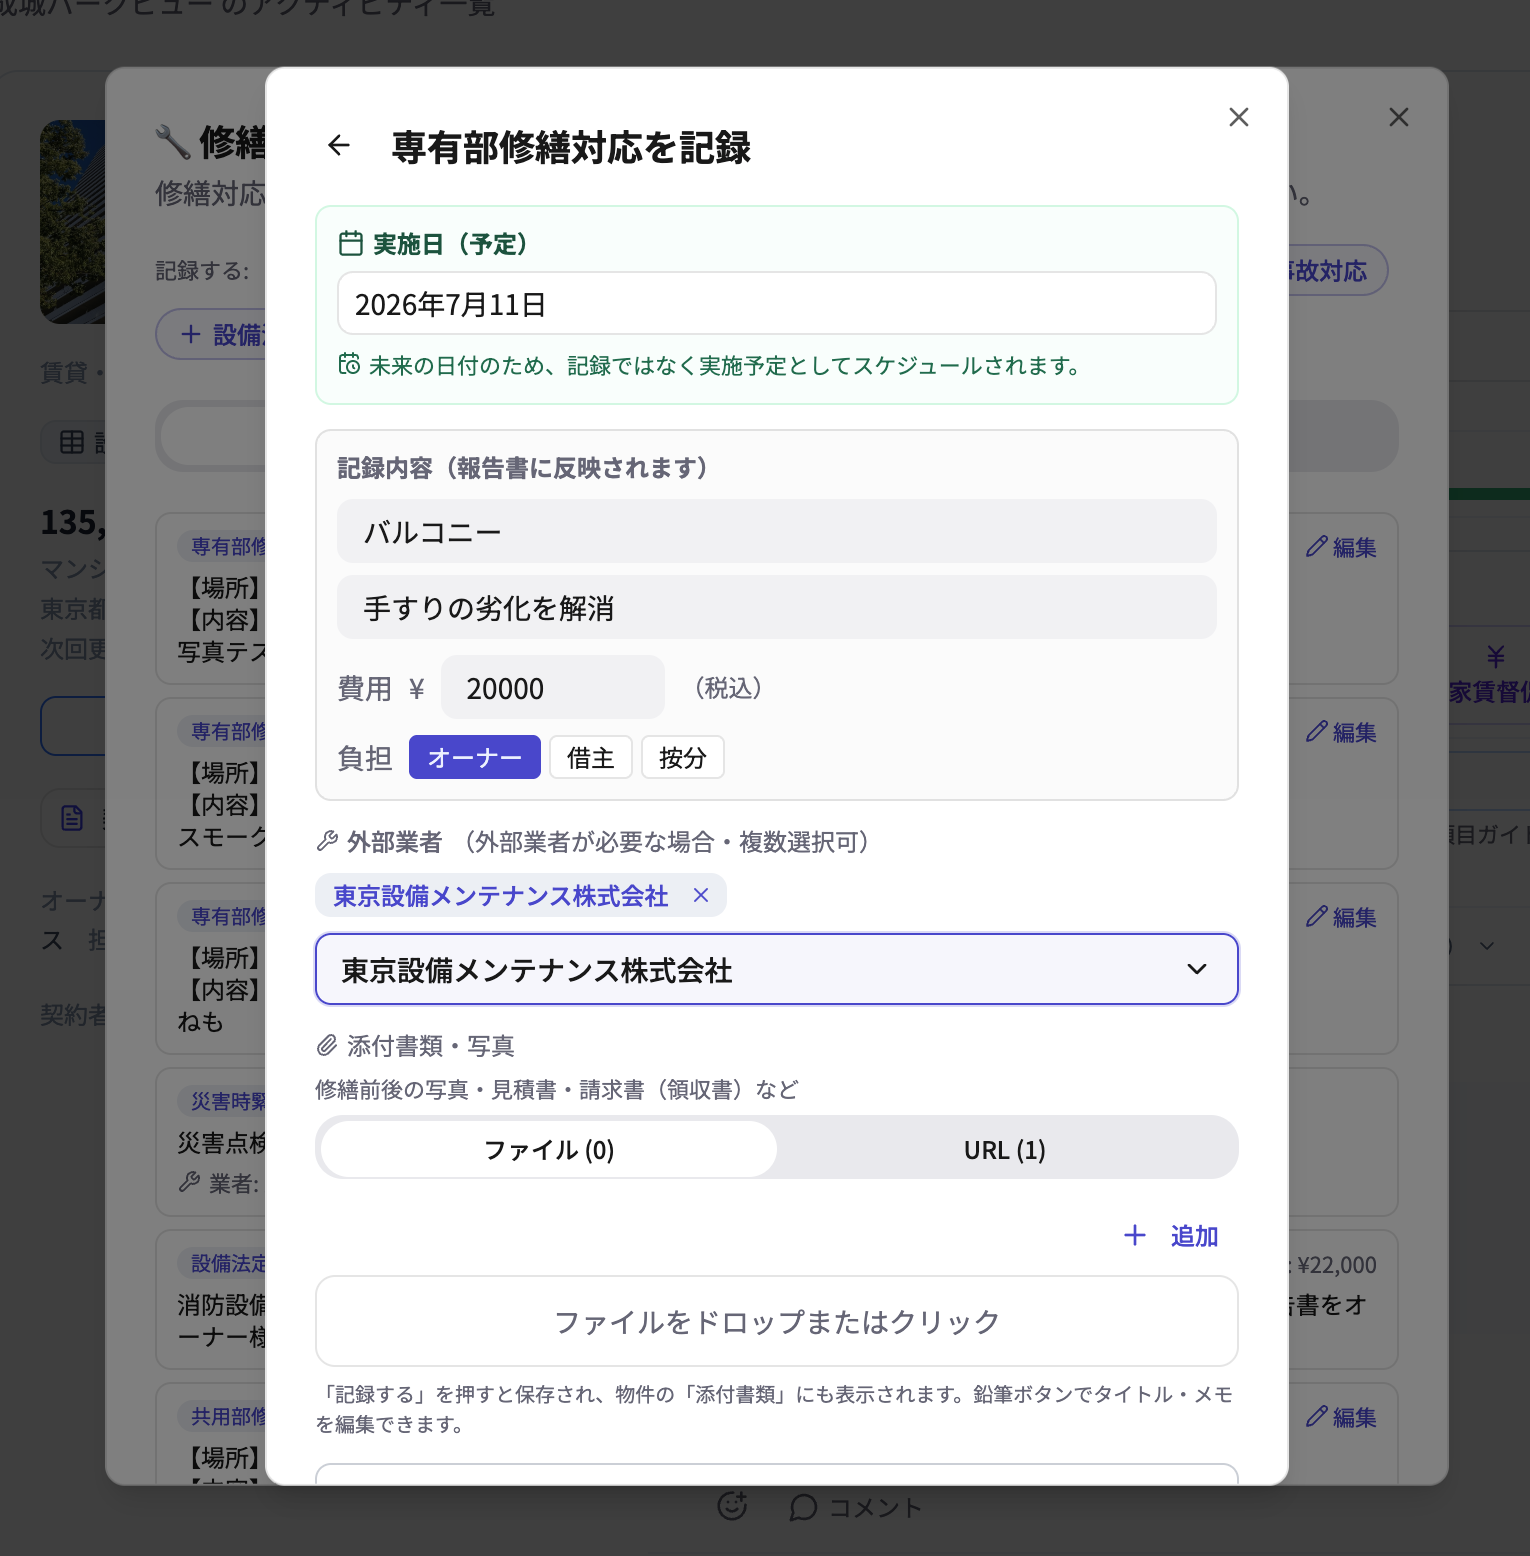This screenshot has height=1556, width=1530.
Task: Click the wrench icon beside 修繕 heading
Action: tap(173, 142)
